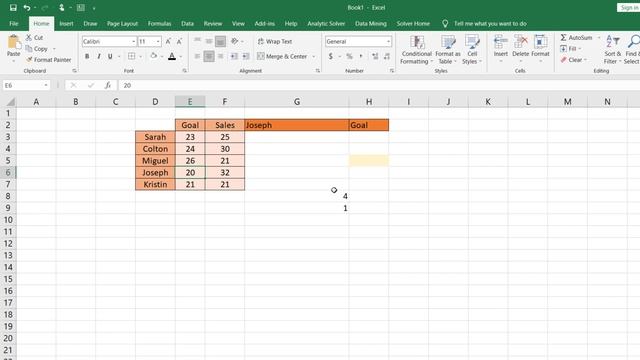This screenshot has height=360, width=640.
Task: Apply the Fill Color bucket
Action: pos(153,56)
